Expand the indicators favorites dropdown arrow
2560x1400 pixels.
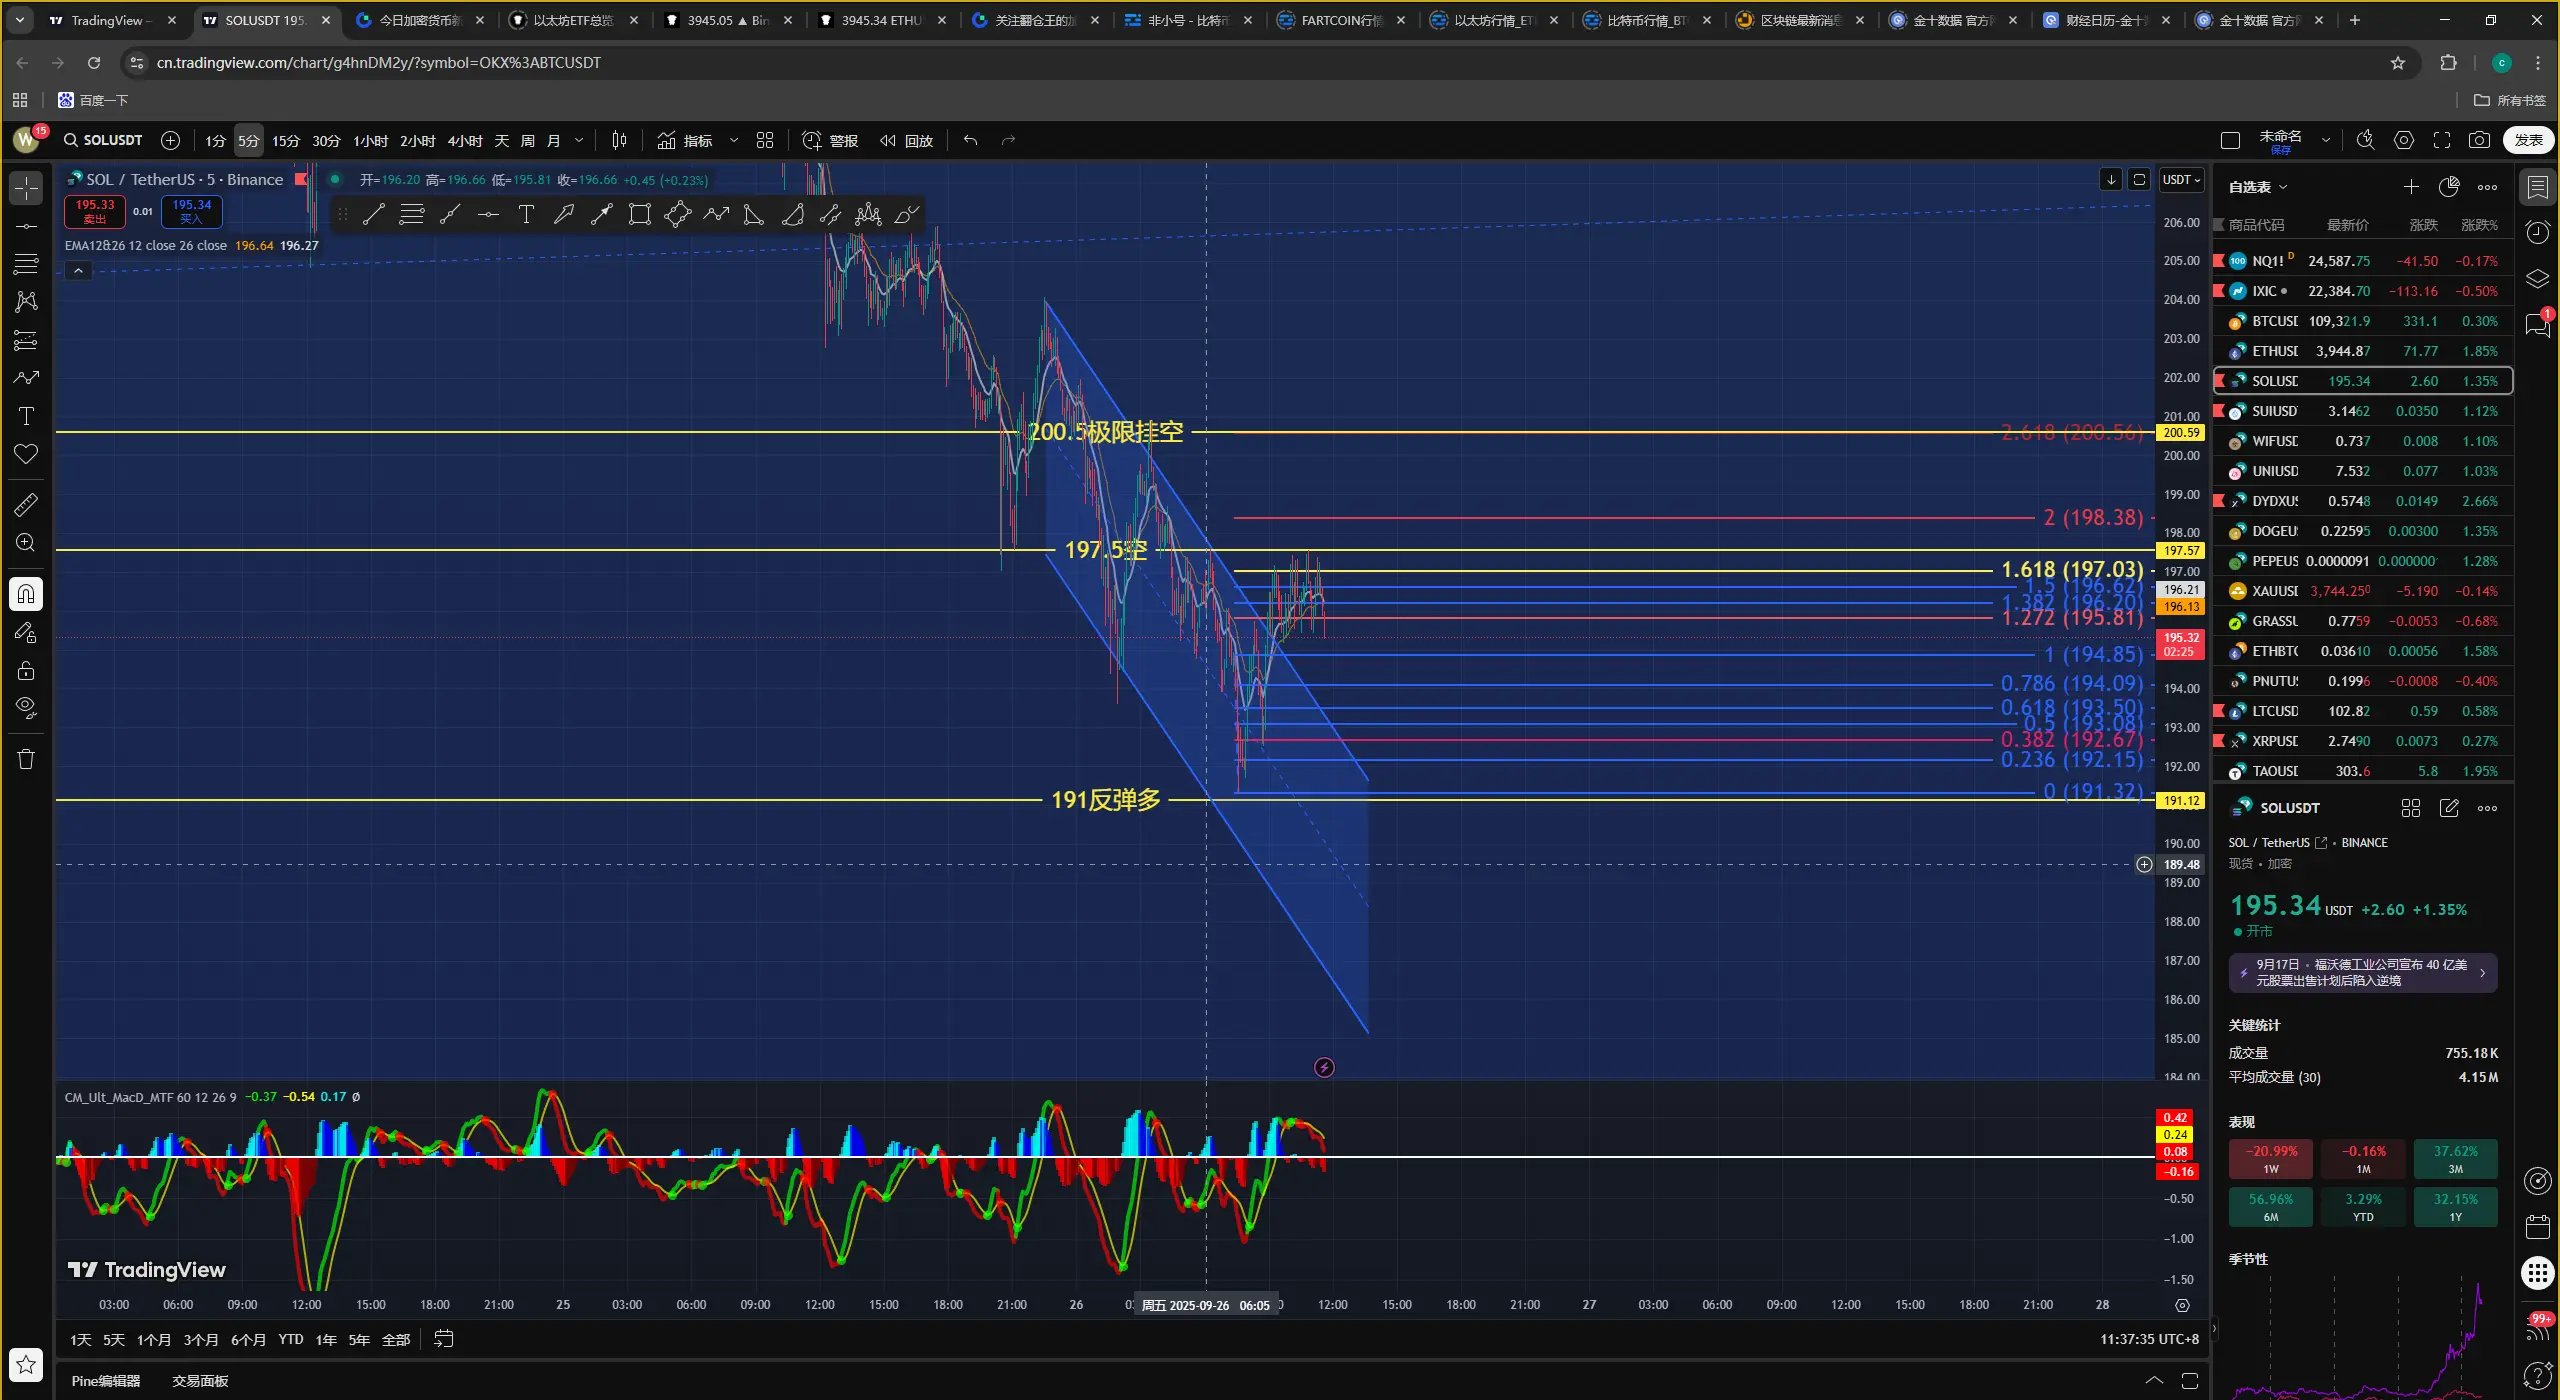click(x=734, y=141)
